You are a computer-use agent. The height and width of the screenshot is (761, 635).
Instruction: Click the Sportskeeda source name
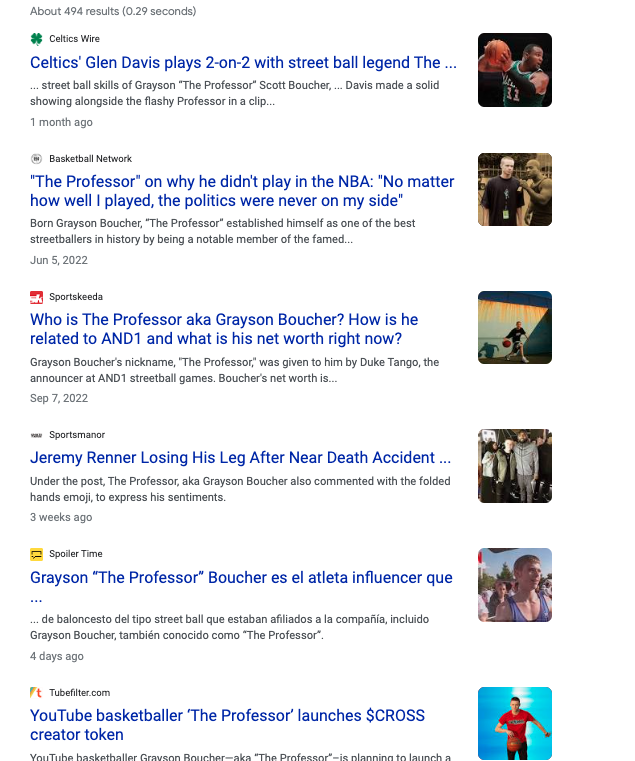pyautogui.click(x=76, y=297)
